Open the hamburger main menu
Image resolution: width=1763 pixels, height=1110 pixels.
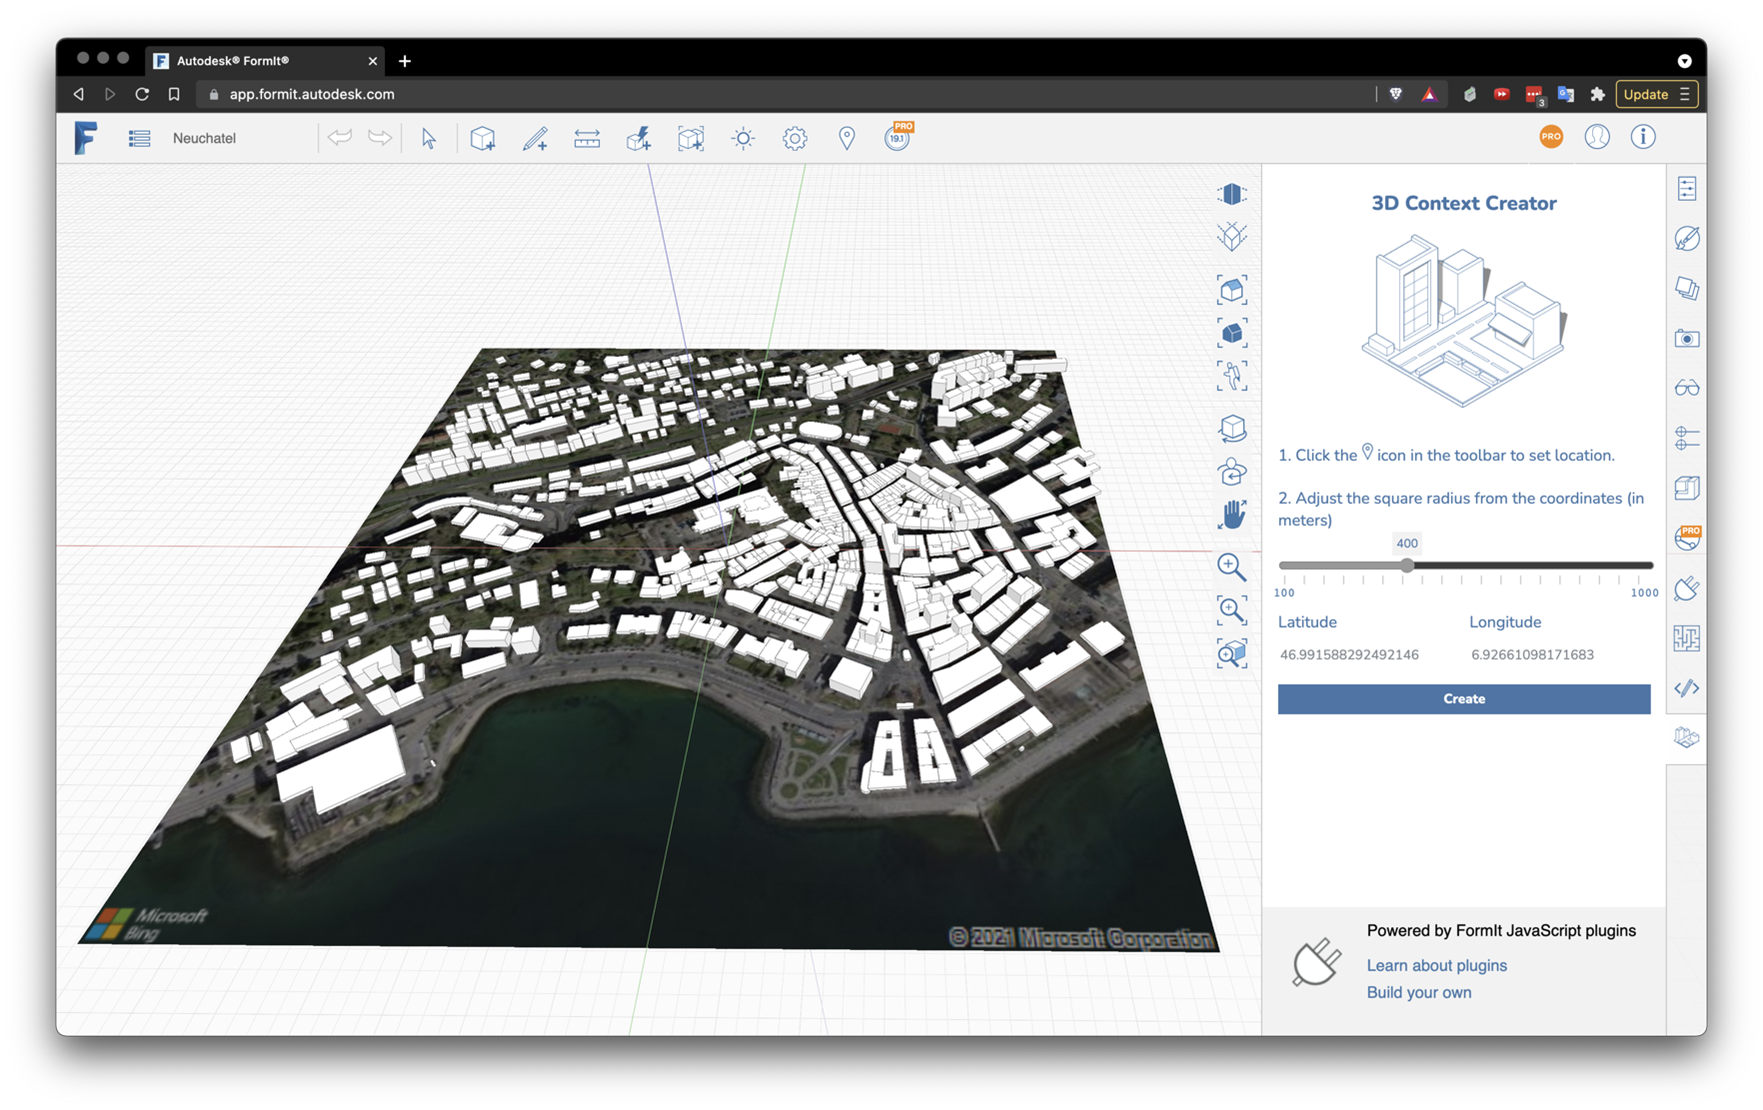139,138
